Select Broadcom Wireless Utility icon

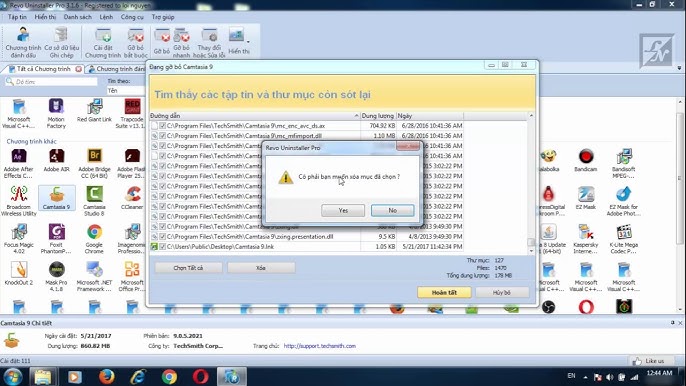pos(18,201)
